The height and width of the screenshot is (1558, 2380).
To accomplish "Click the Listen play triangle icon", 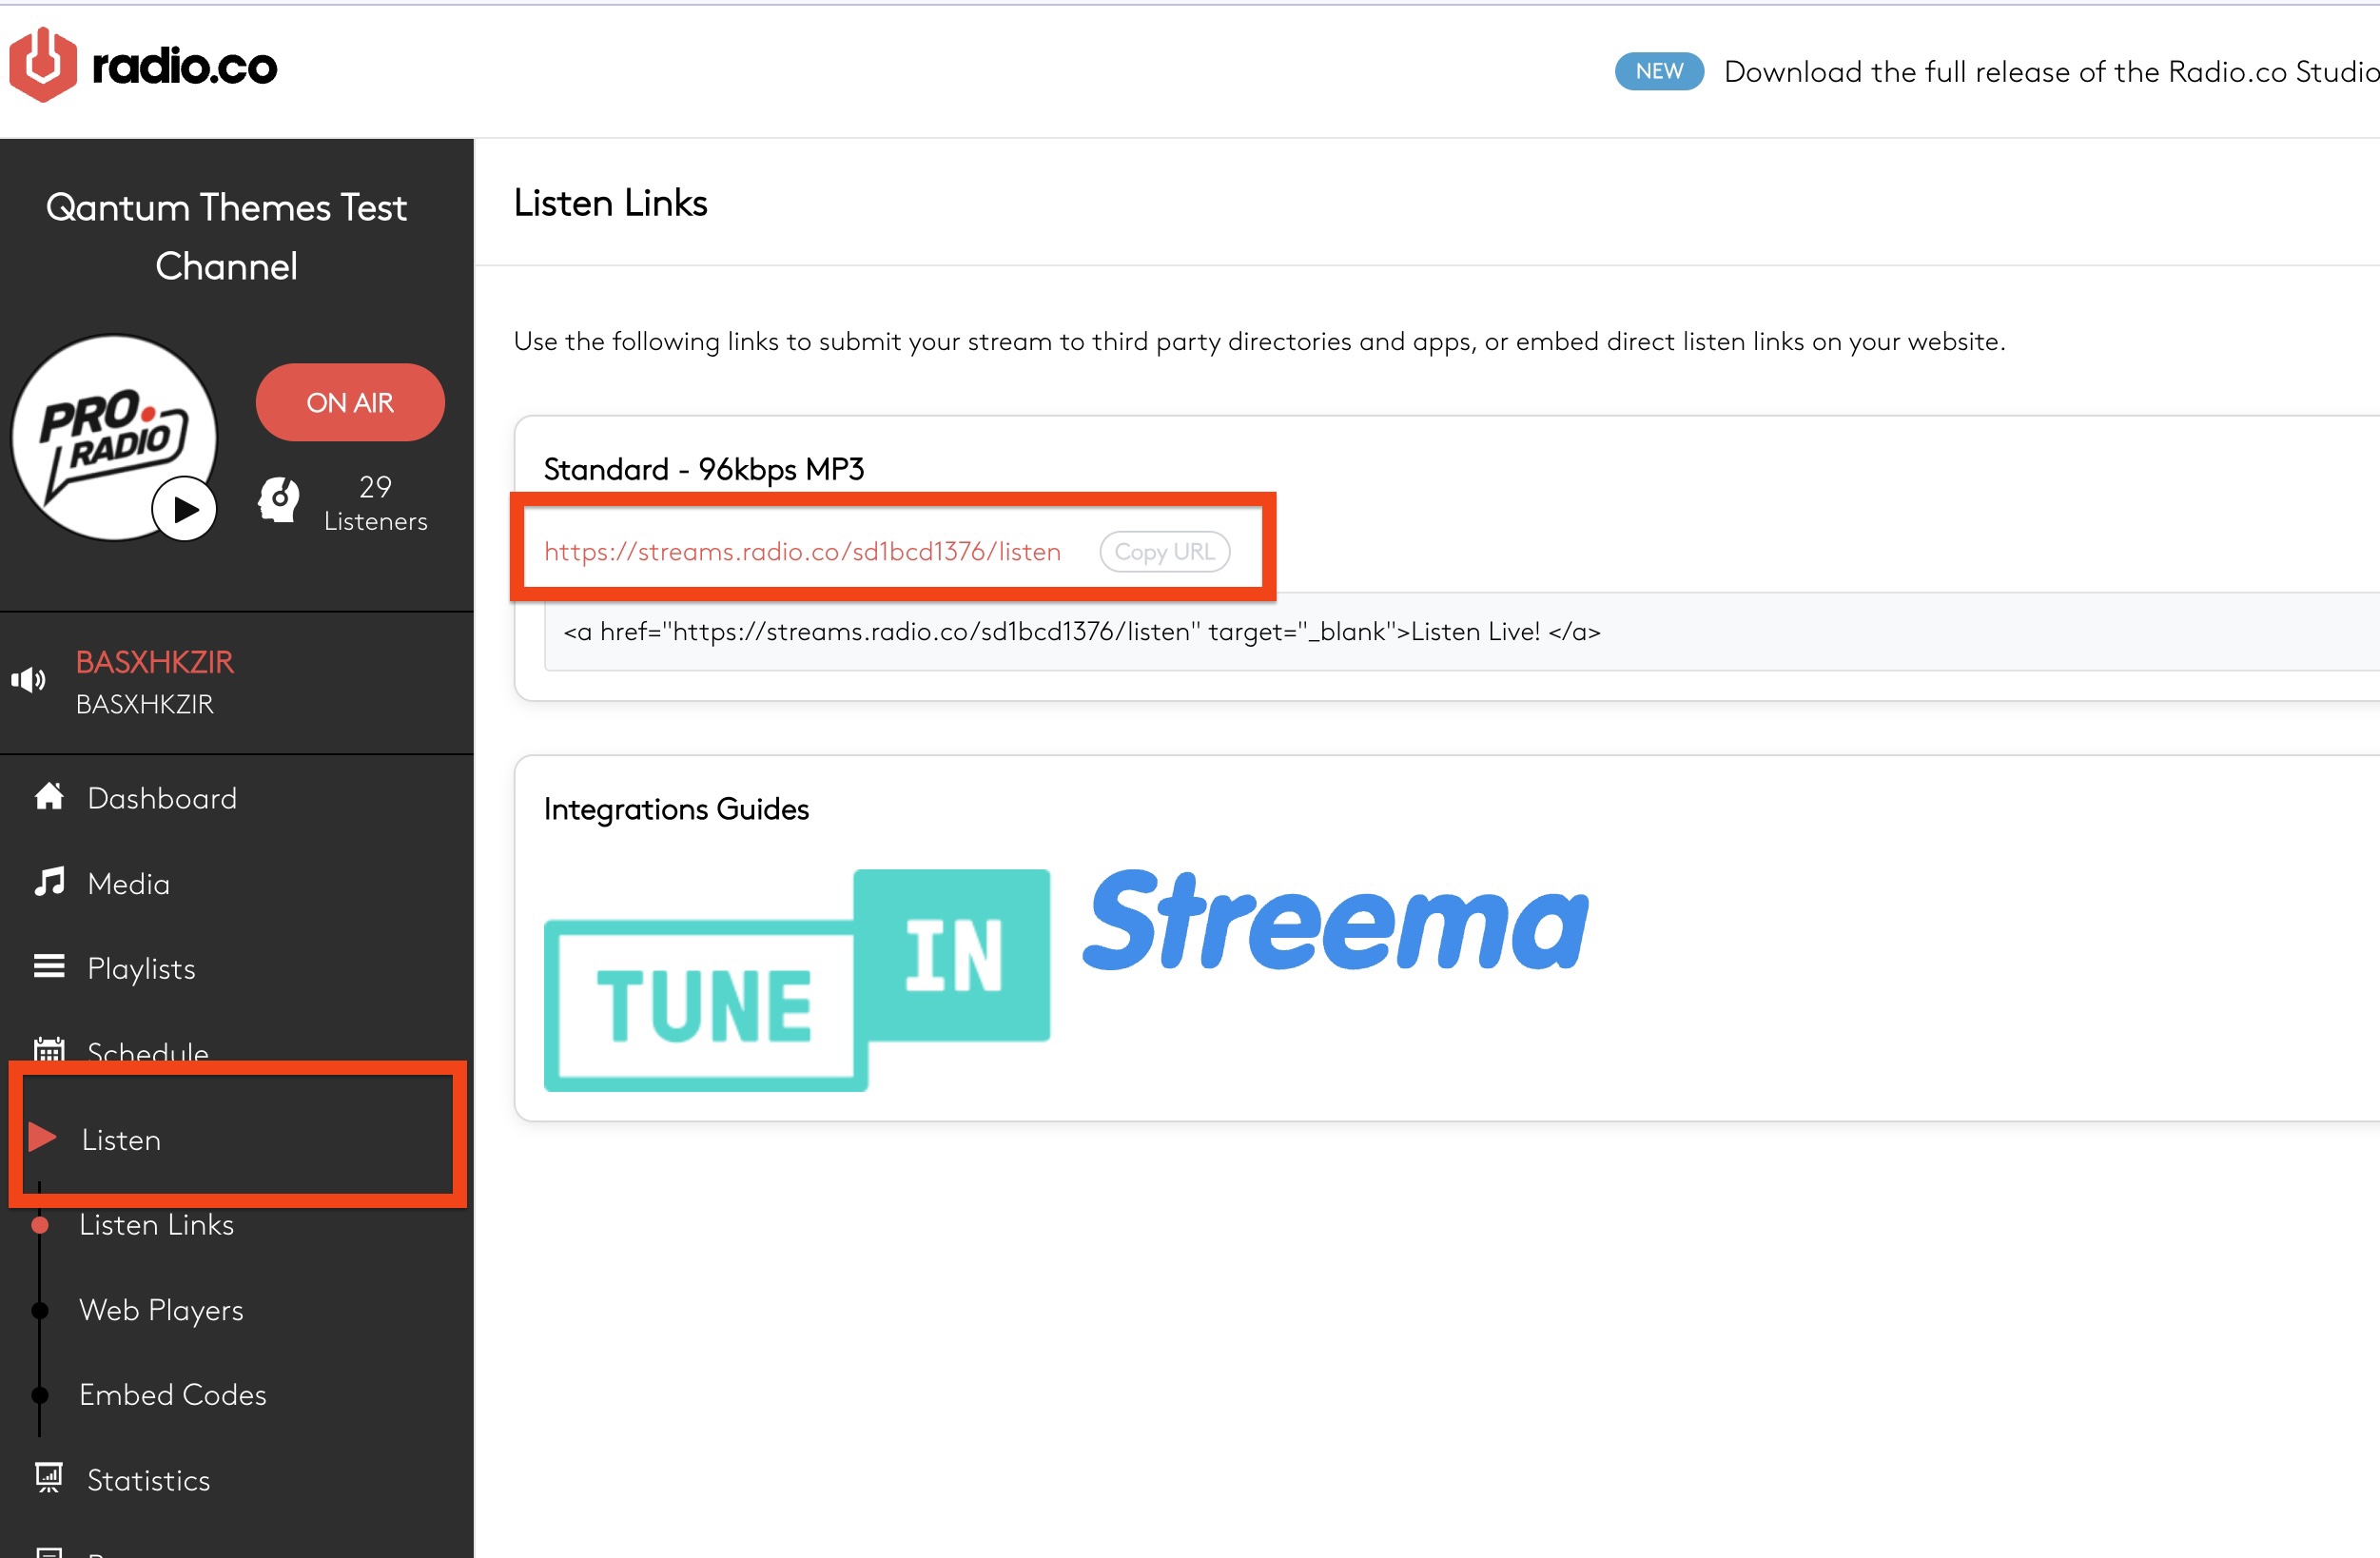I will coord(42,1137).
